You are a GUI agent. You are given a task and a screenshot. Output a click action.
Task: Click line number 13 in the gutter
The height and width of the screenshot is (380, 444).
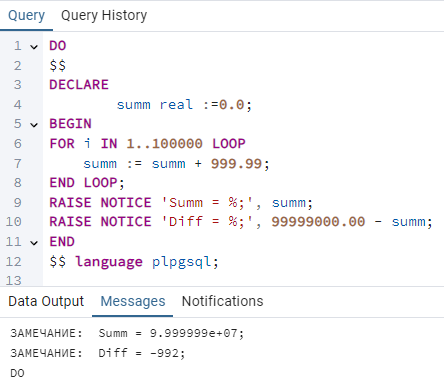pos(13,281)
